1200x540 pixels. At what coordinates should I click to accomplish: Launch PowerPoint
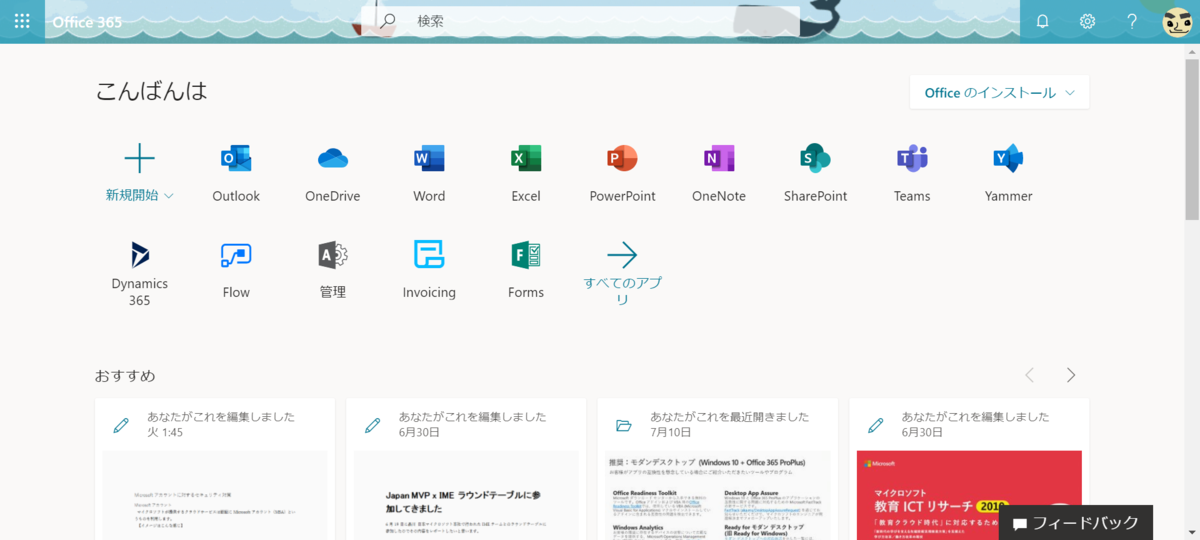click(622, 173)
